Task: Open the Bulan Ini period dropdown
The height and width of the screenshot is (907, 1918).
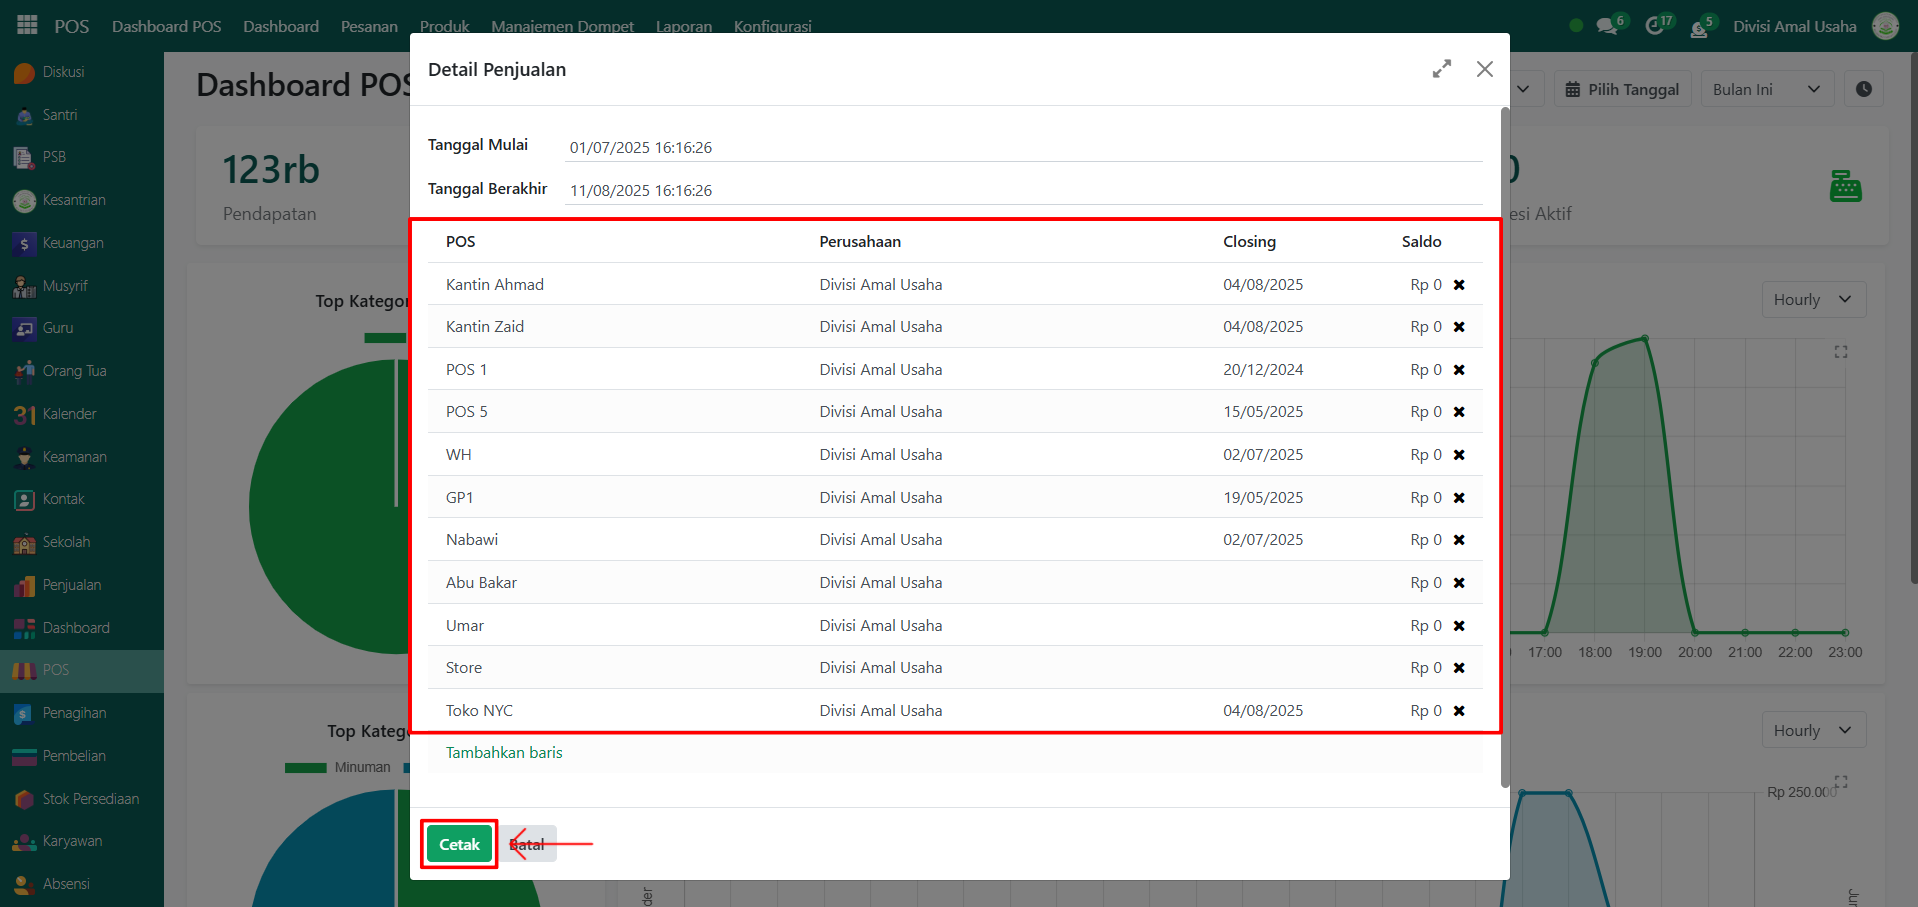Action: [x=1766, y=89]
